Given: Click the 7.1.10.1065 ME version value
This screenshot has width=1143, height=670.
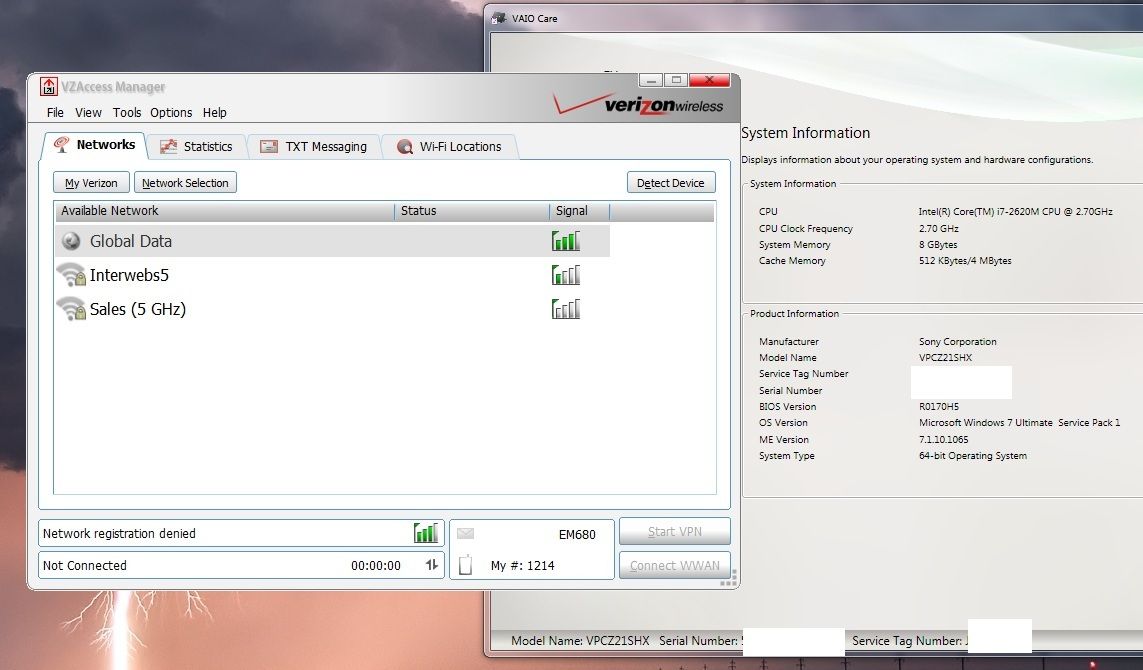Looking at the screenshot, I should pos(943,440).
